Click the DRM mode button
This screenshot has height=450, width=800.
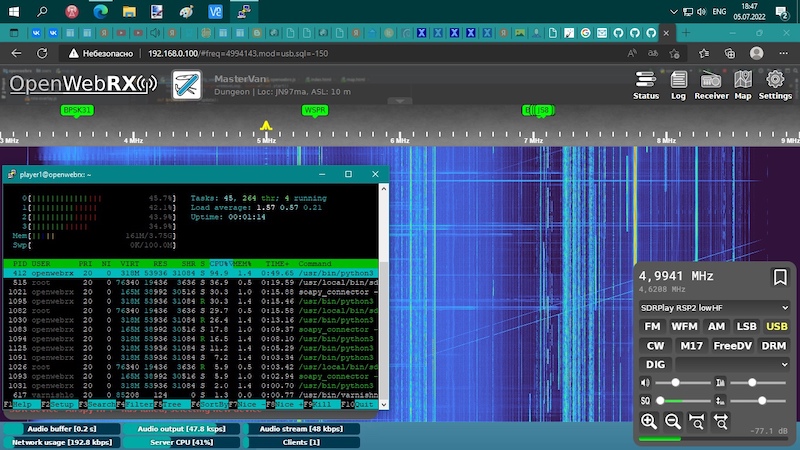[x=774, y=345]
